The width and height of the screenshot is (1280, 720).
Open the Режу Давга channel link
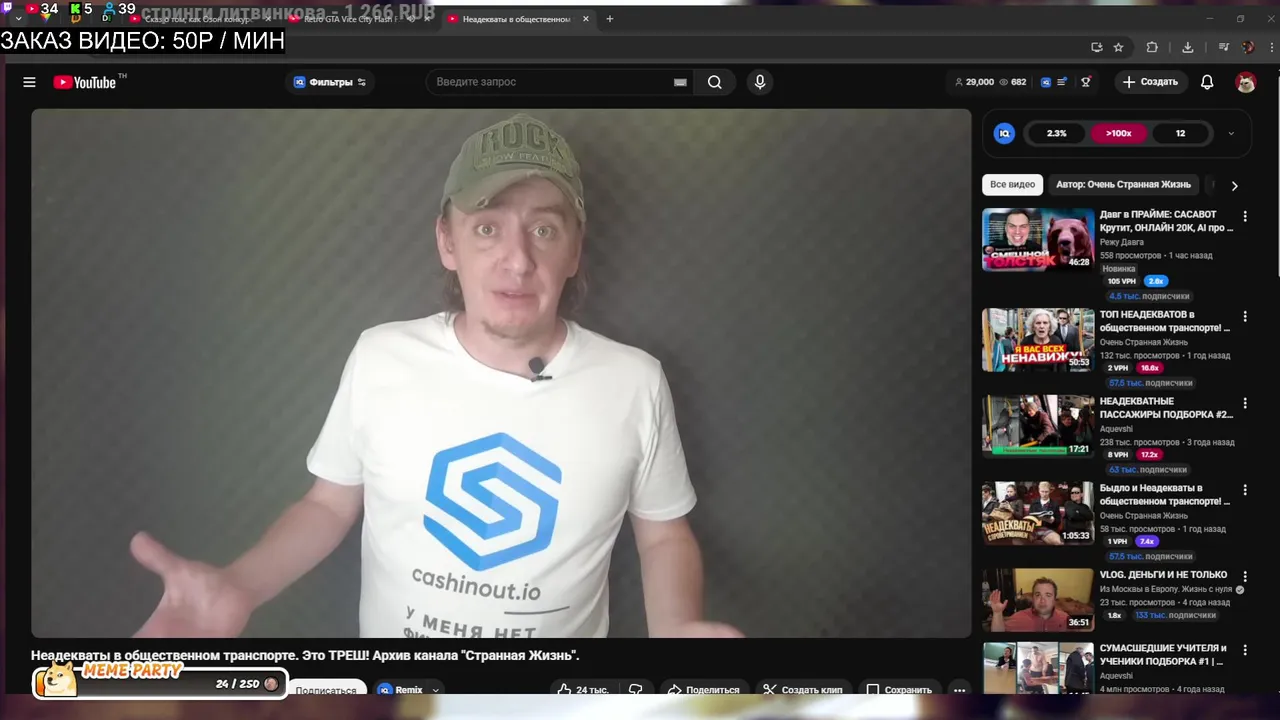click(1122, 242)
